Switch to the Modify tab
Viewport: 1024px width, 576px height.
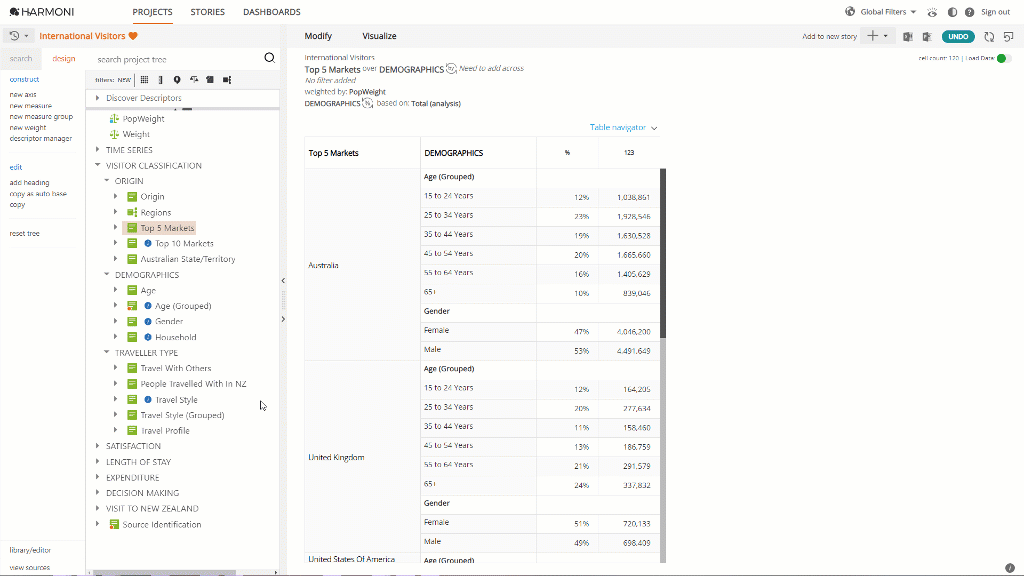[318, 36]
